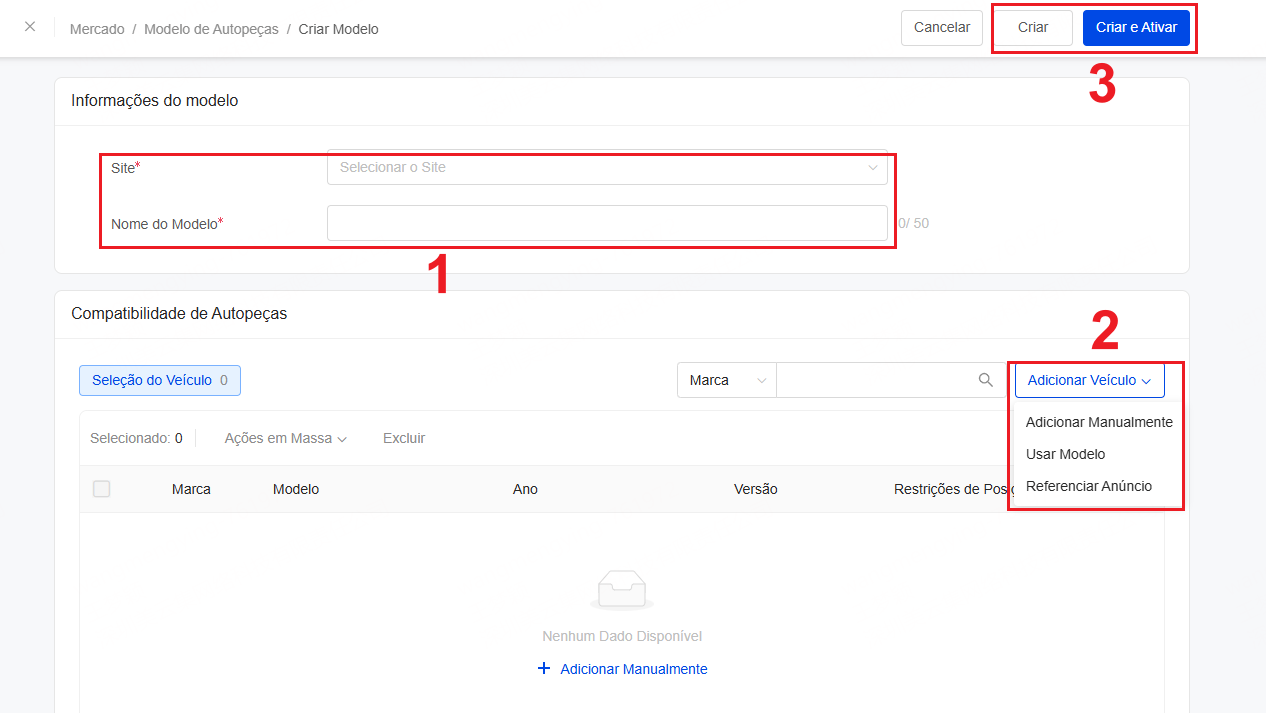This screenshot has width=1266, height=713.
Task: Choose Adicionar Manualmente from the dropdown menu
Action: (x=1099, y=422)
